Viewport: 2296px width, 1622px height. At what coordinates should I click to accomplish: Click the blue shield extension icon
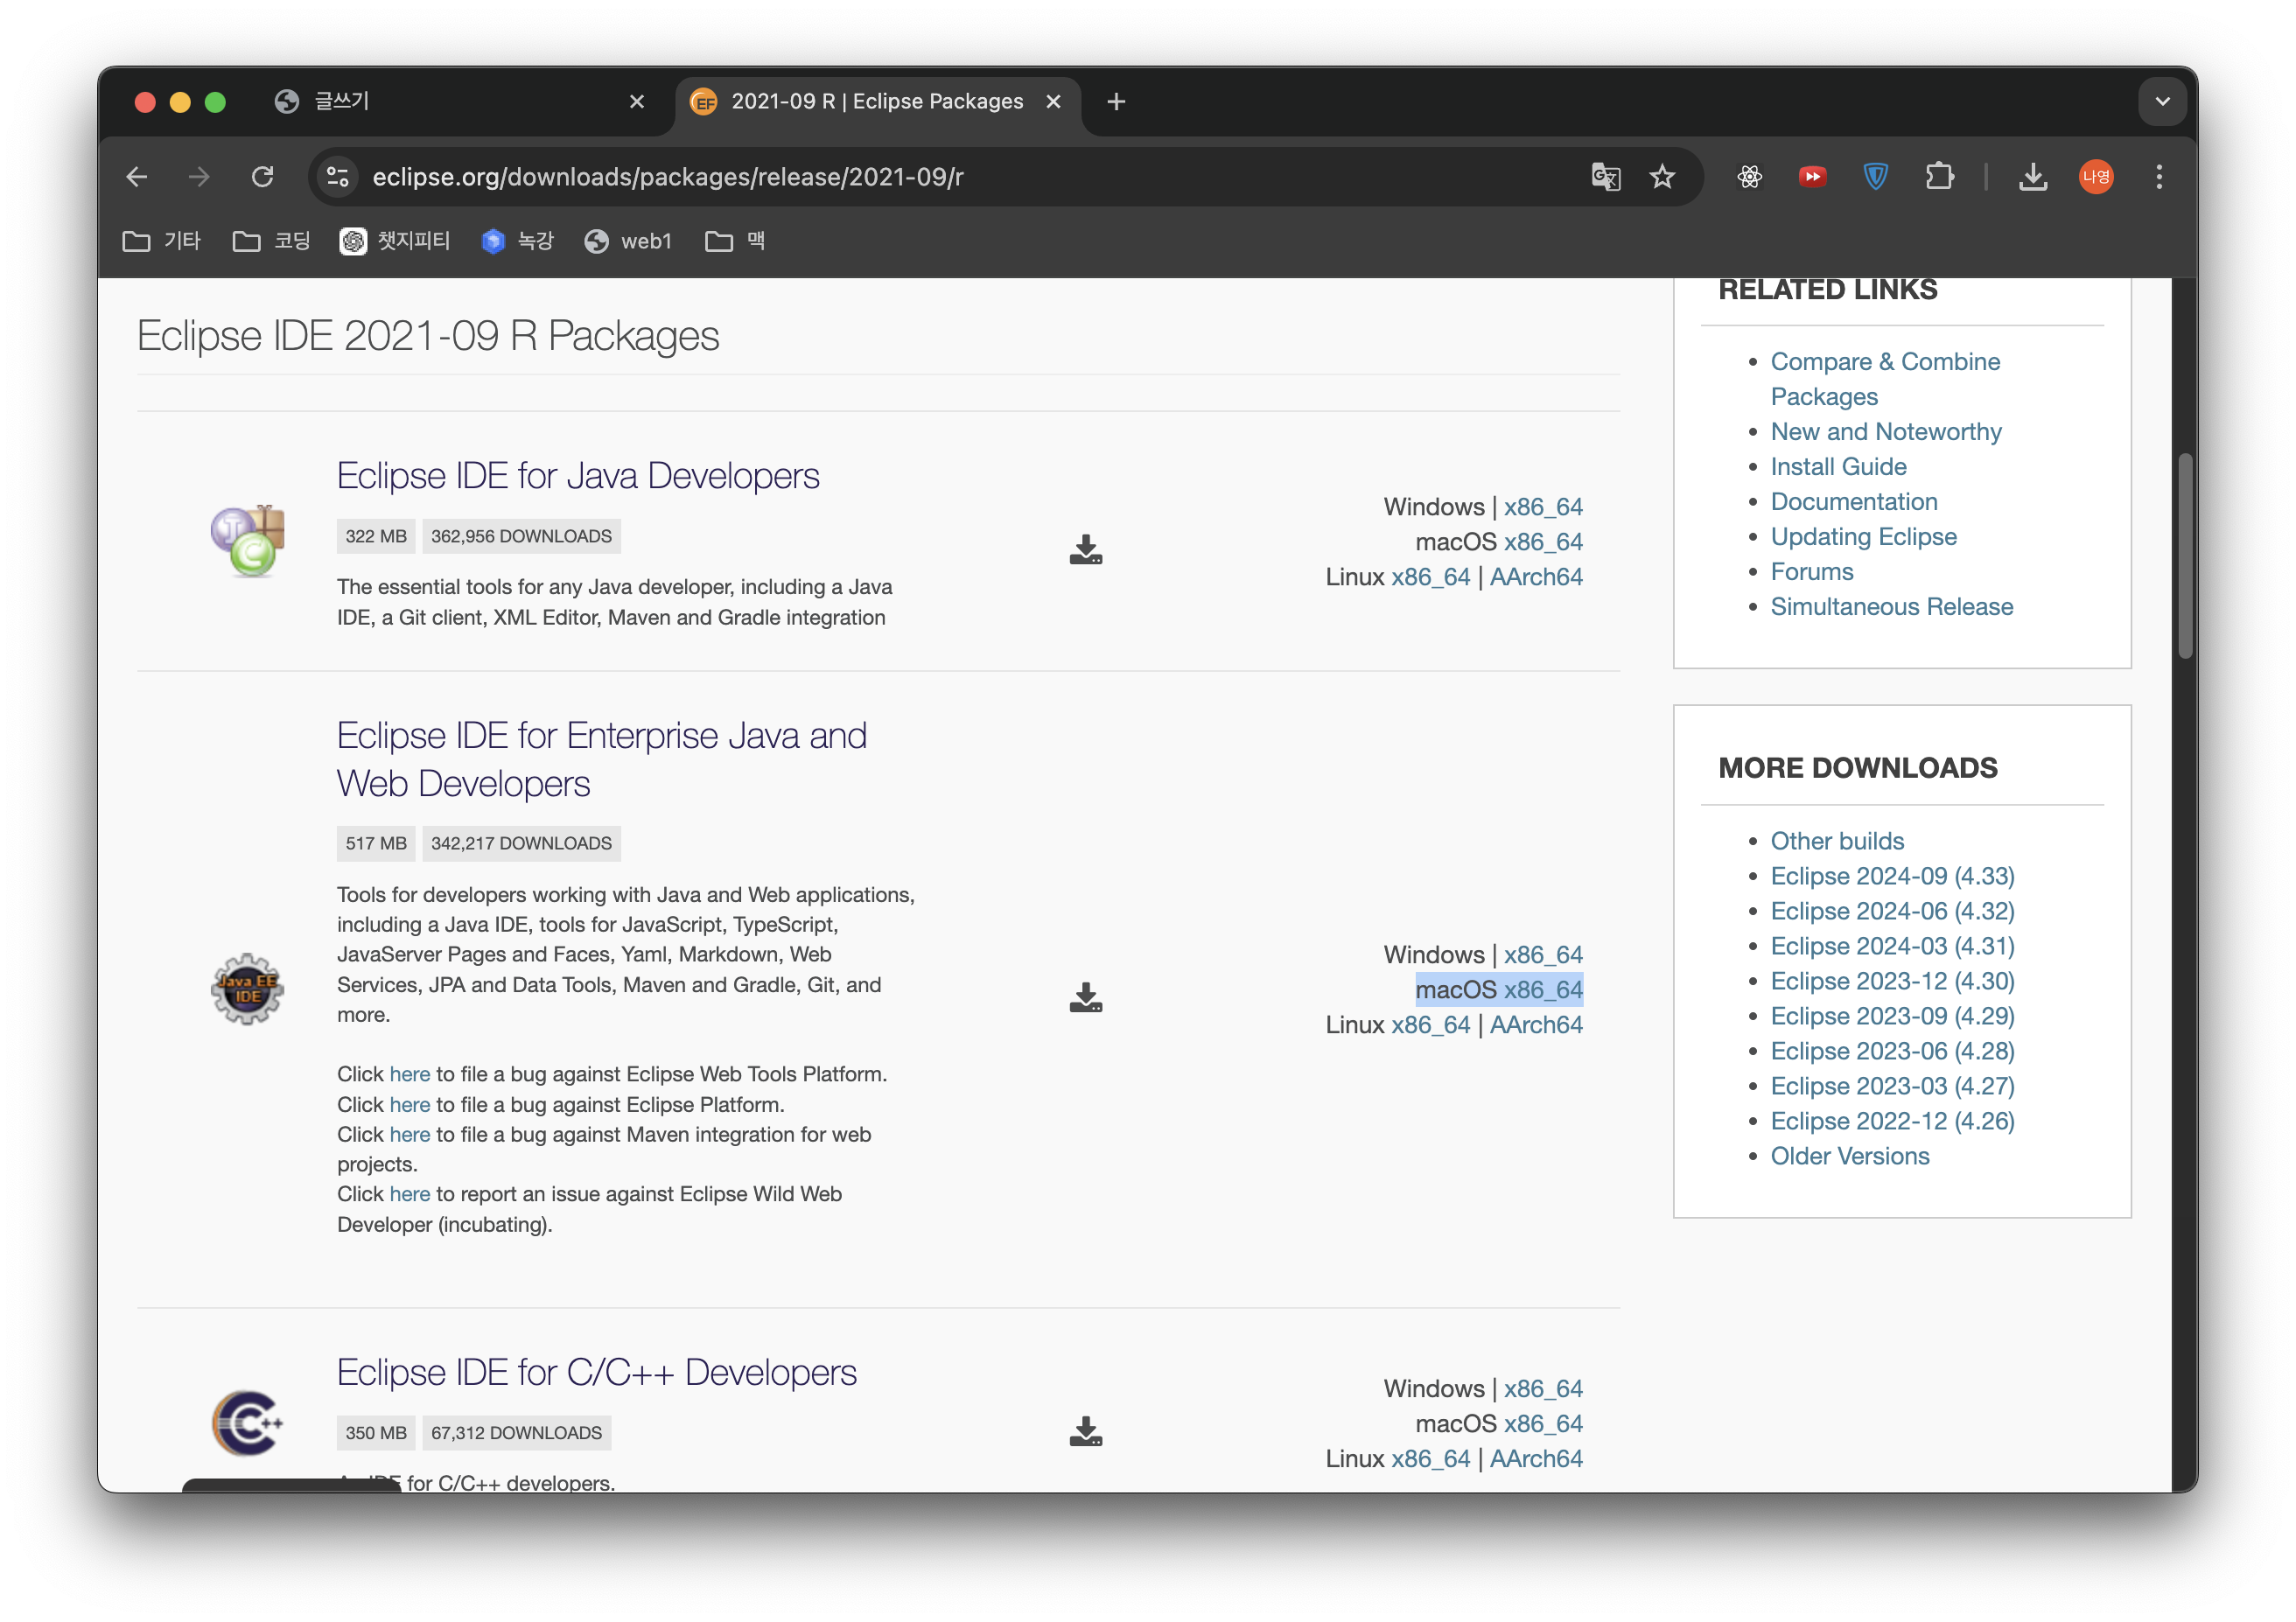(1875, 177)
